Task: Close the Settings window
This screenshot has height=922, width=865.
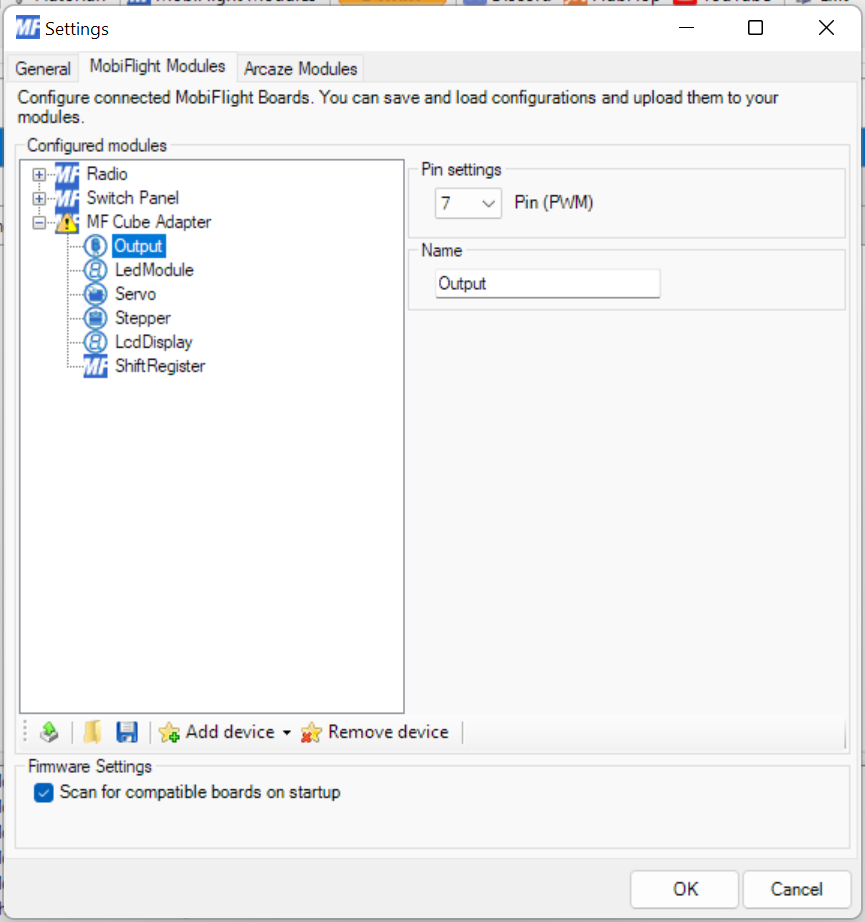Action: 826,28
